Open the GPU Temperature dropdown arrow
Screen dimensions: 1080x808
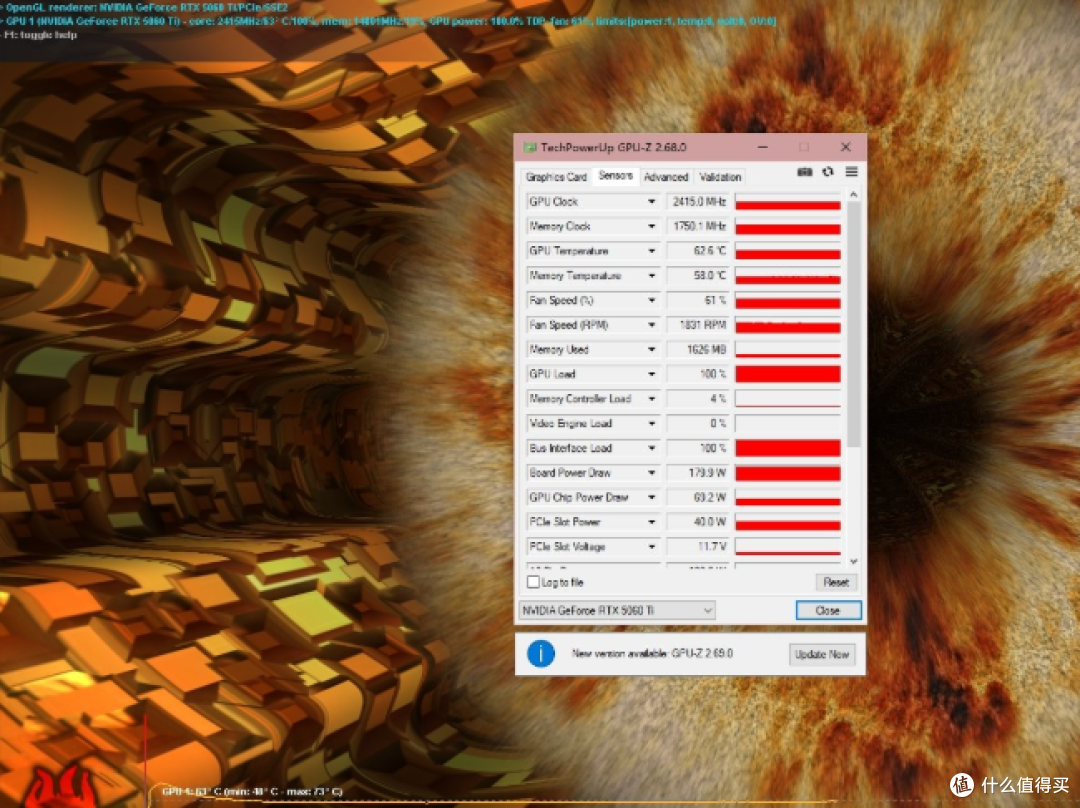pos(651,251)
